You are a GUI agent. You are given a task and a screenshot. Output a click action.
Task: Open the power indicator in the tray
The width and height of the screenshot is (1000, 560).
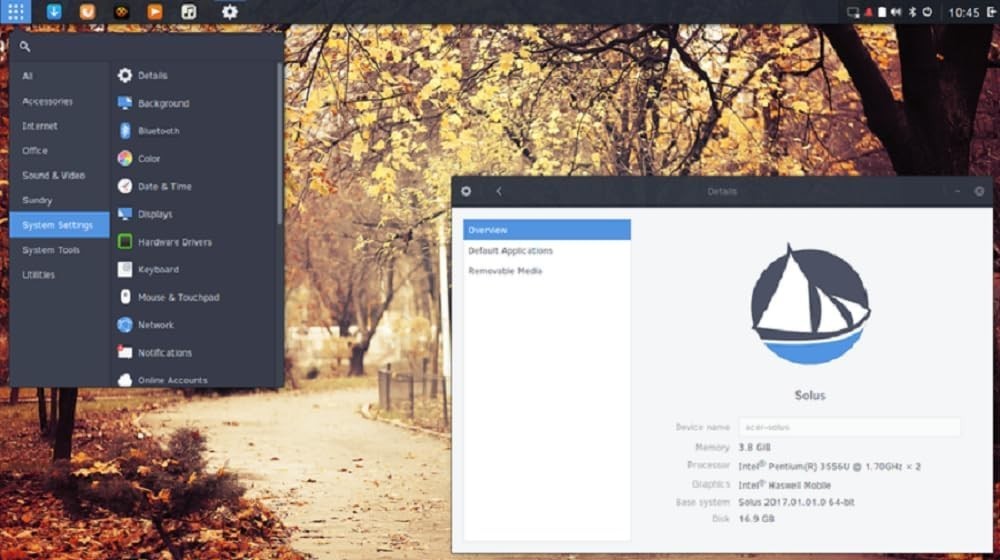click(x=927, y=12)
